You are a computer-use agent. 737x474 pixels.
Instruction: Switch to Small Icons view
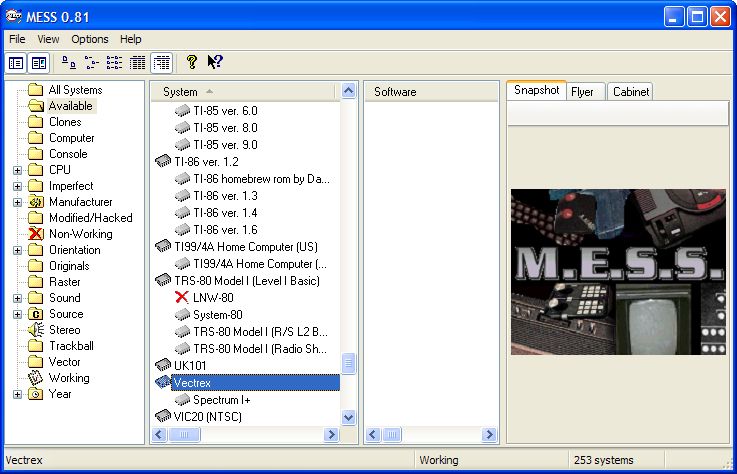(x=92, y=63)
